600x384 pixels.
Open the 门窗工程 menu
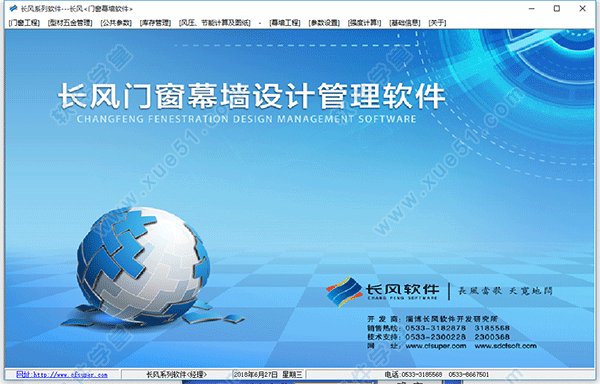24,23
